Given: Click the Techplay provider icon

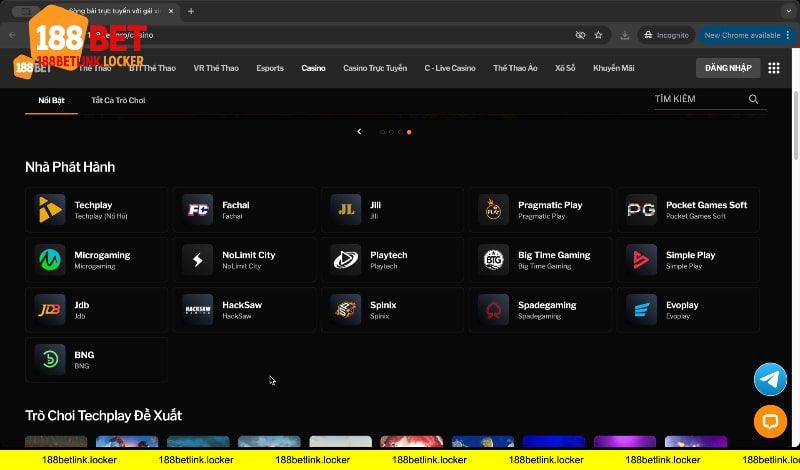Looking at the screenshot, I should pyautogui.click(x=50, y=210).
